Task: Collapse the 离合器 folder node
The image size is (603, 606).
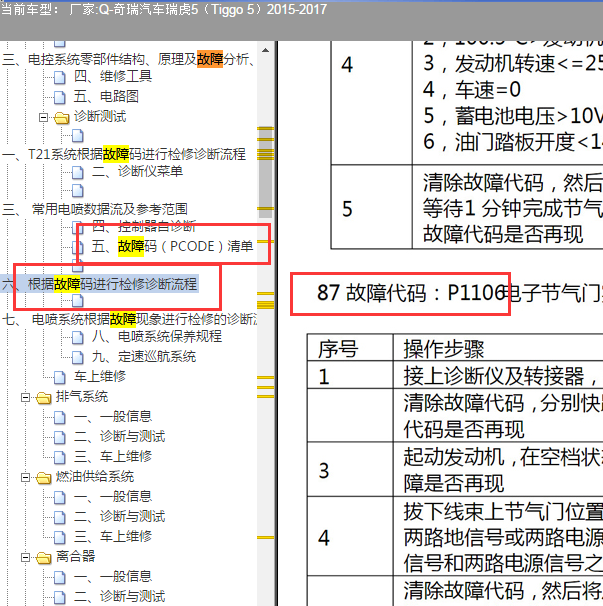Action: click(26, 558)
